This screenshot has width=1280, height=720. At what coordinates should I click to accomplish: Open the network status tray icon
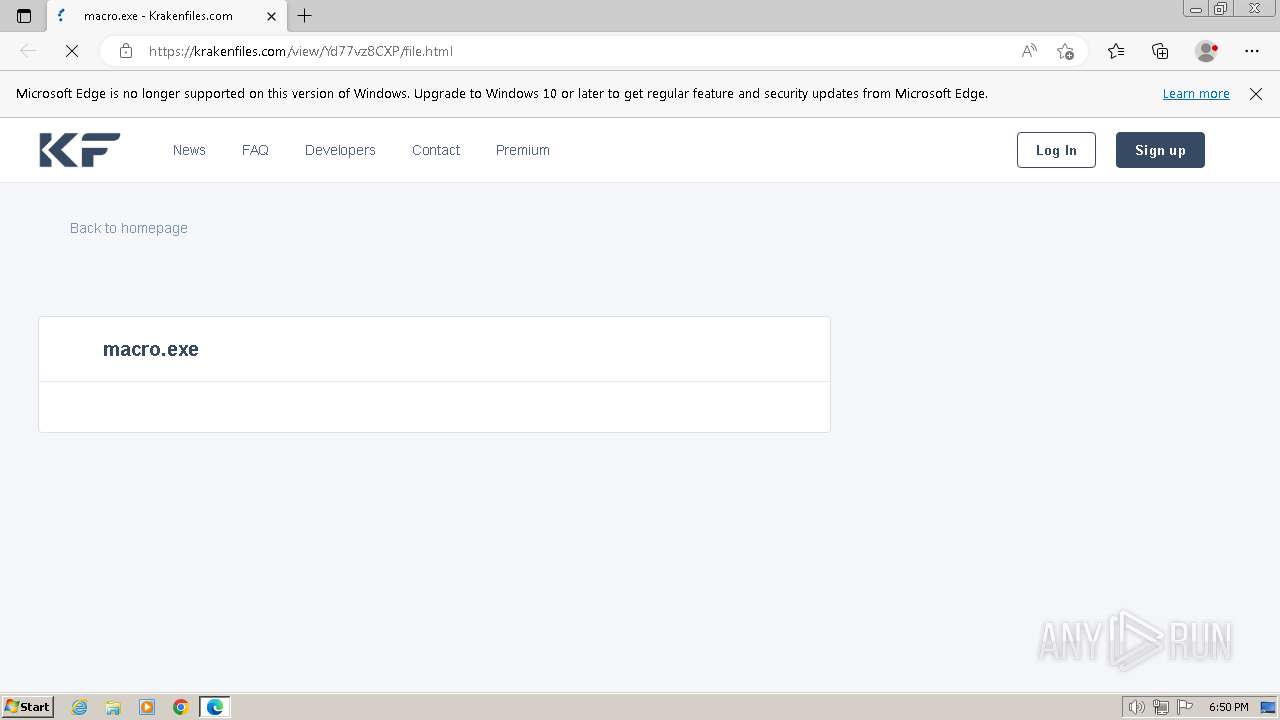click(1161, 707)
